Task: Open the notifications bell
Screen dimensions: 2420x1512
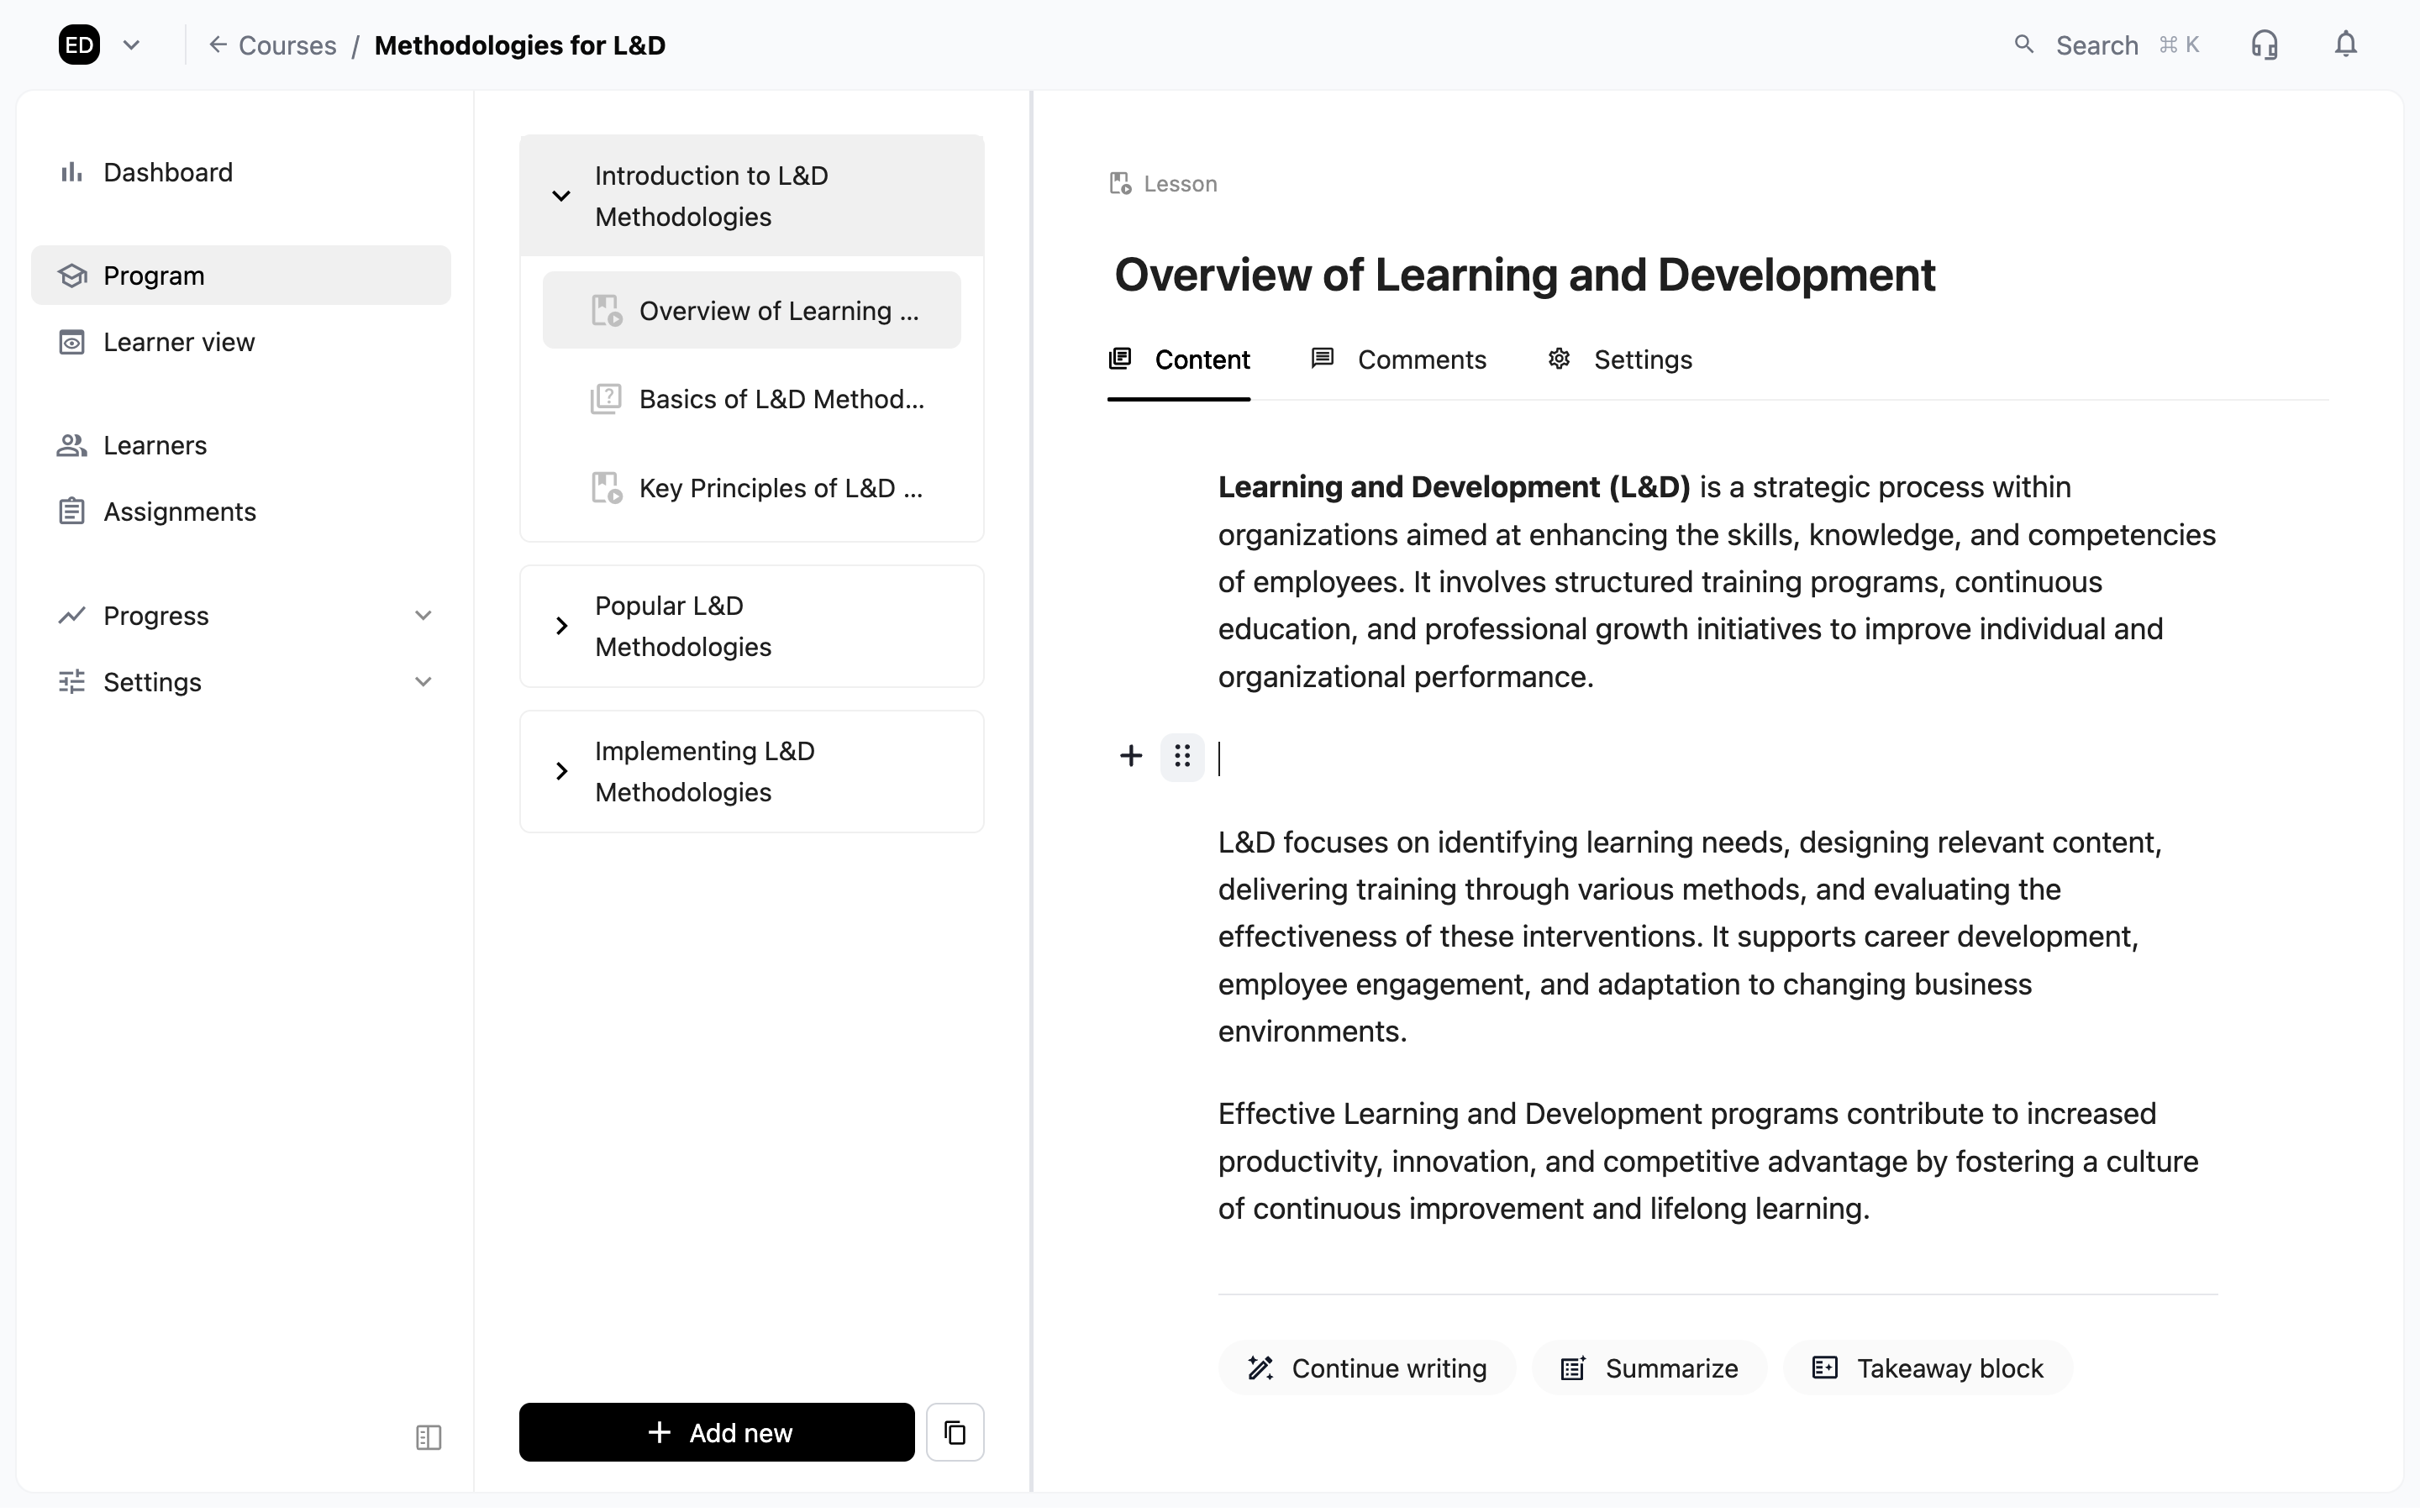Action: pyautogui.click(x=2345, y=44)
